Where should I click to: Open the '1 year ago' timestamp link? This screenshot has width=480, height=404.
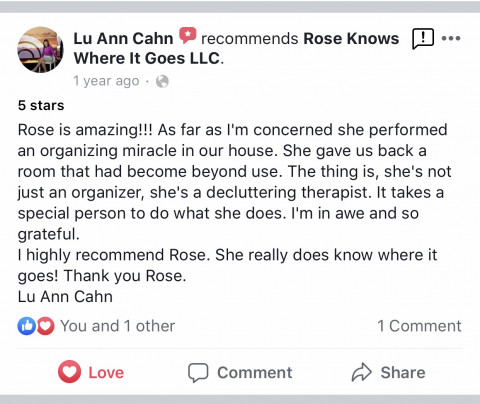(x=106, y=81)
